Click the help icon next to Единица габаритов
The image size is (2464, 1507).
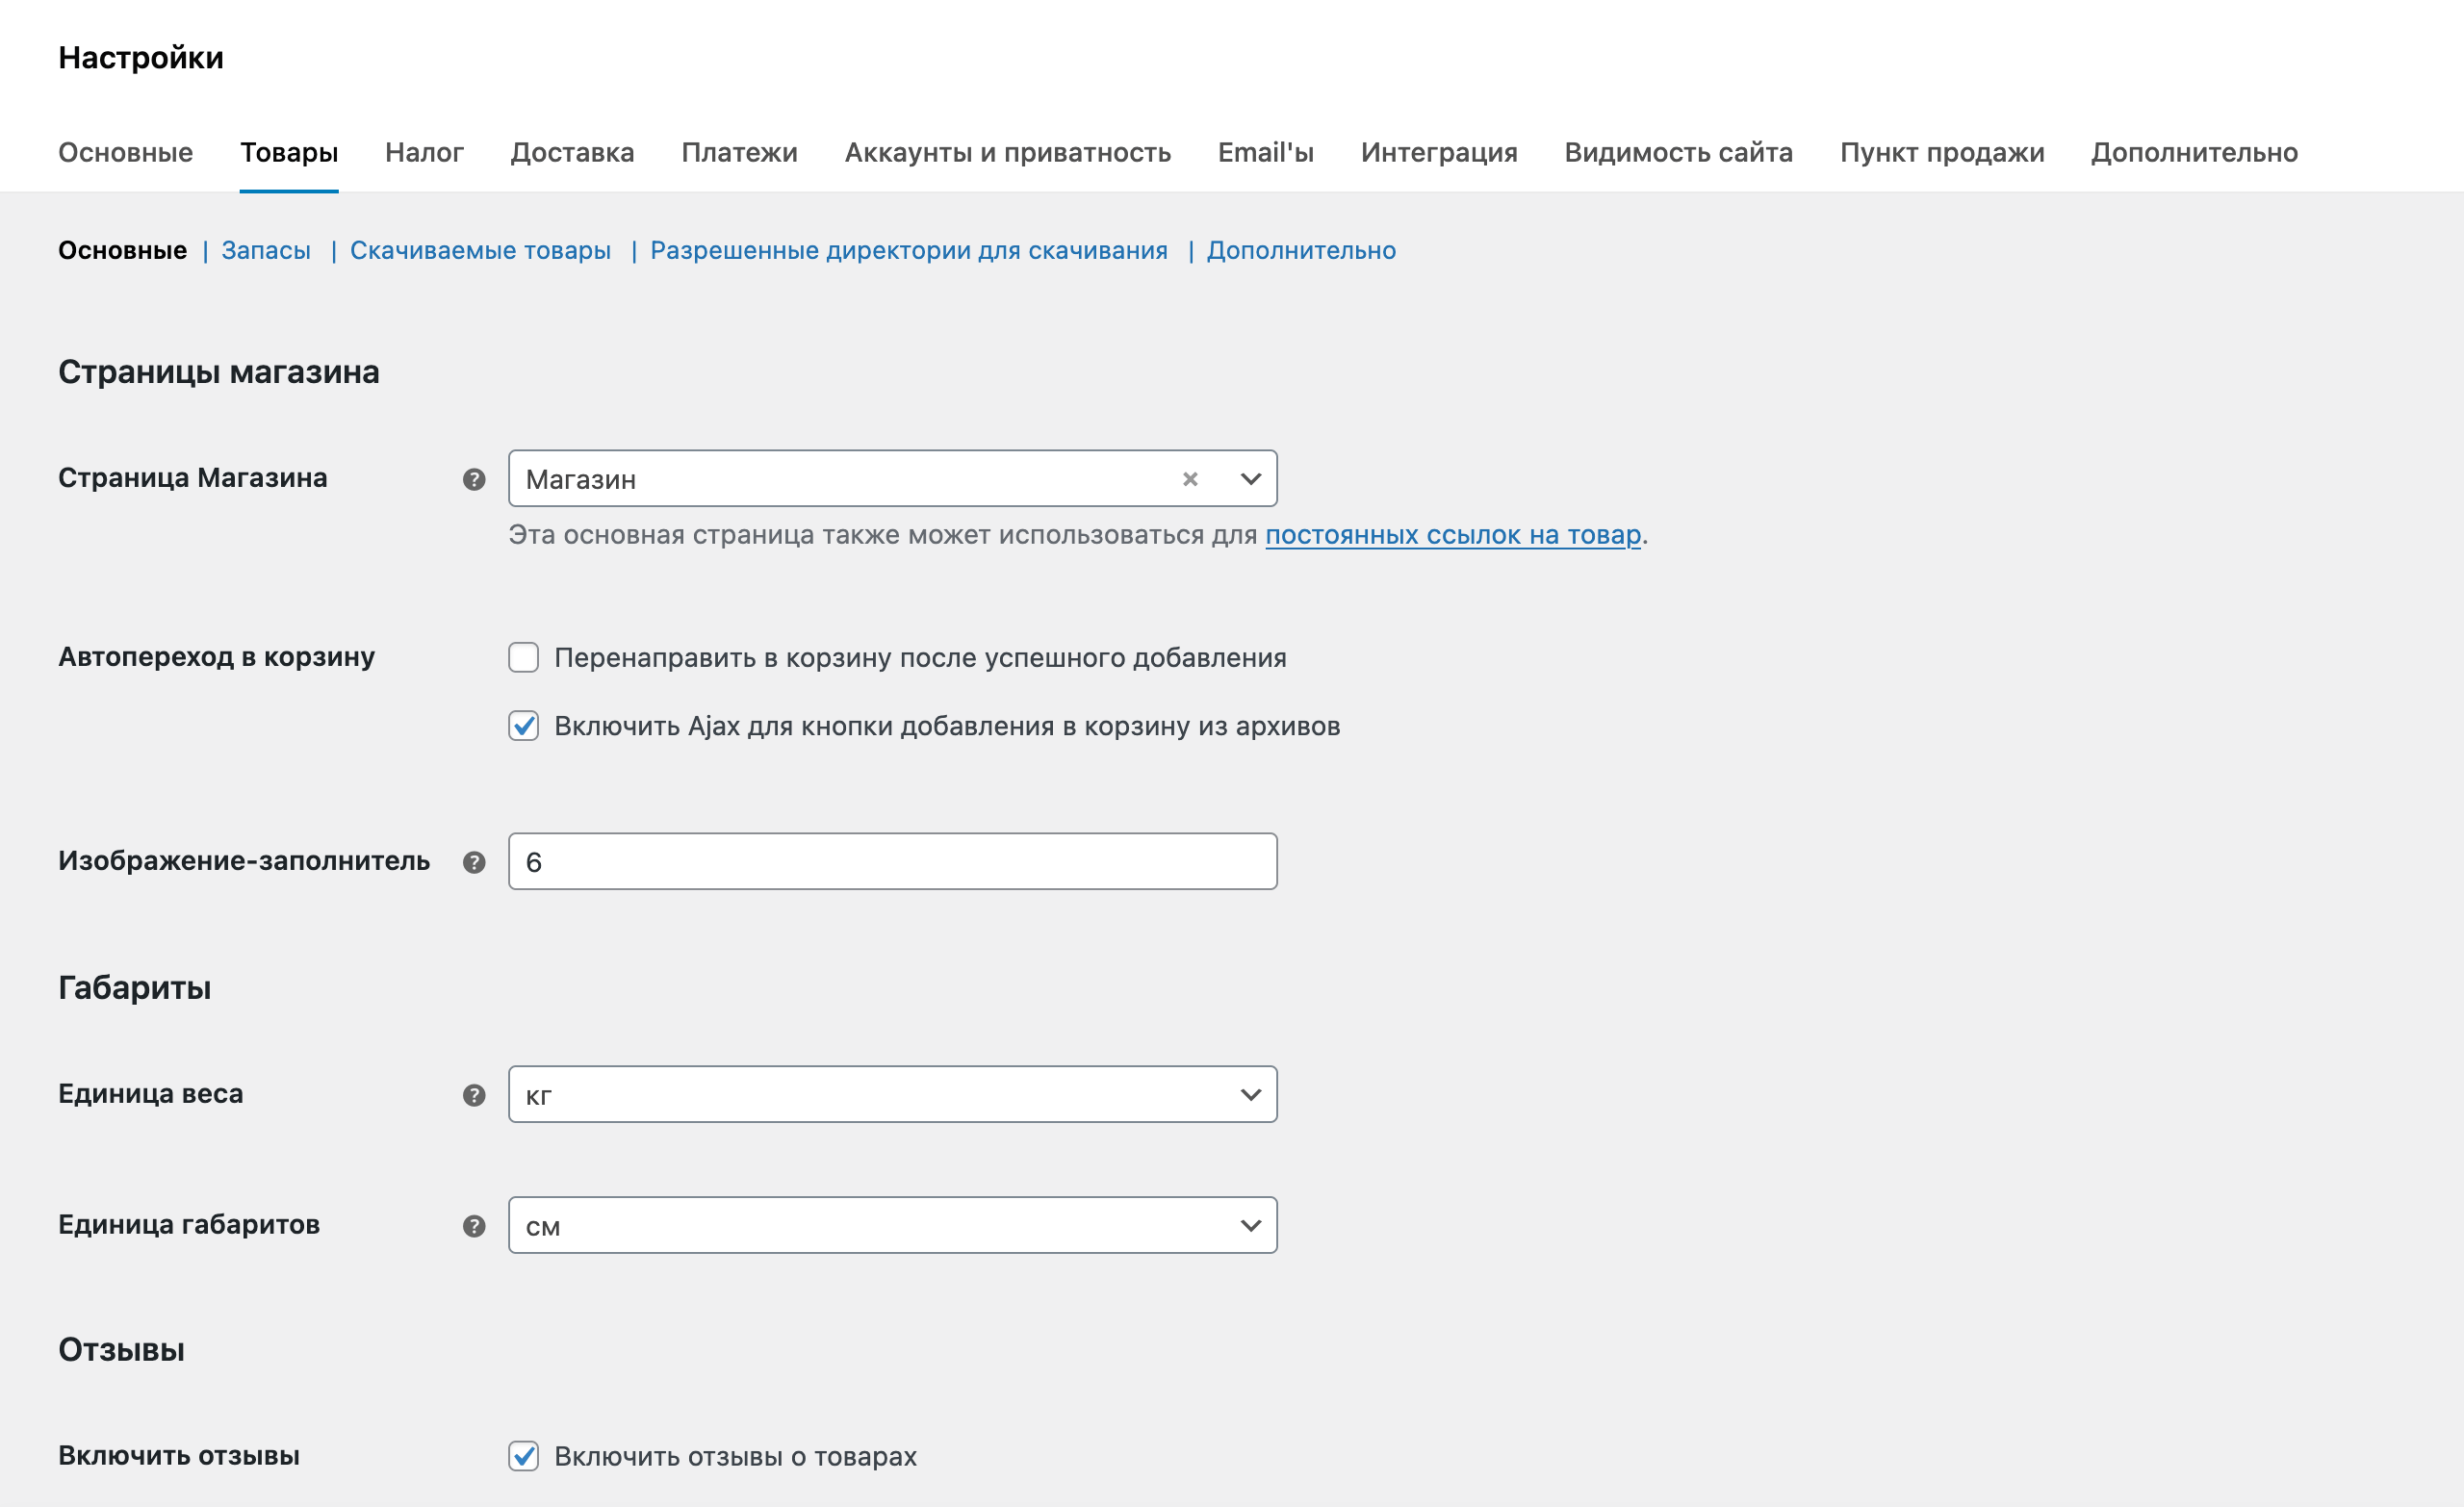click(471, 1225)
